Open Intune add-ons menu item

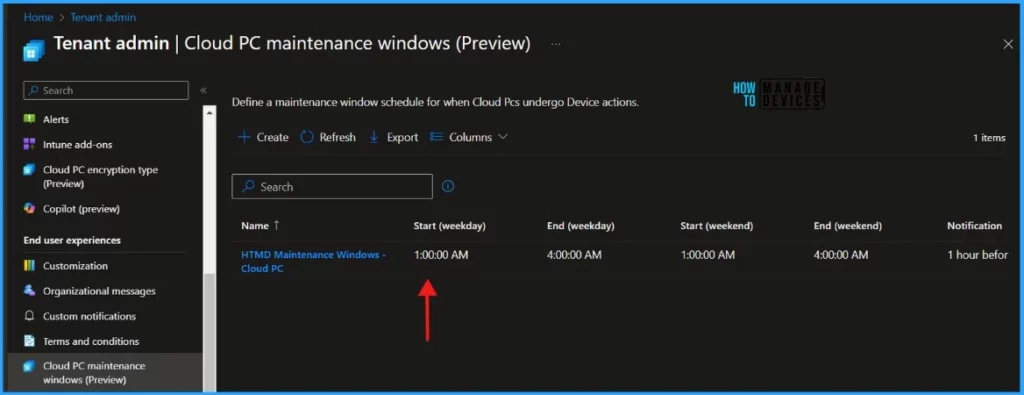point(78,144)
